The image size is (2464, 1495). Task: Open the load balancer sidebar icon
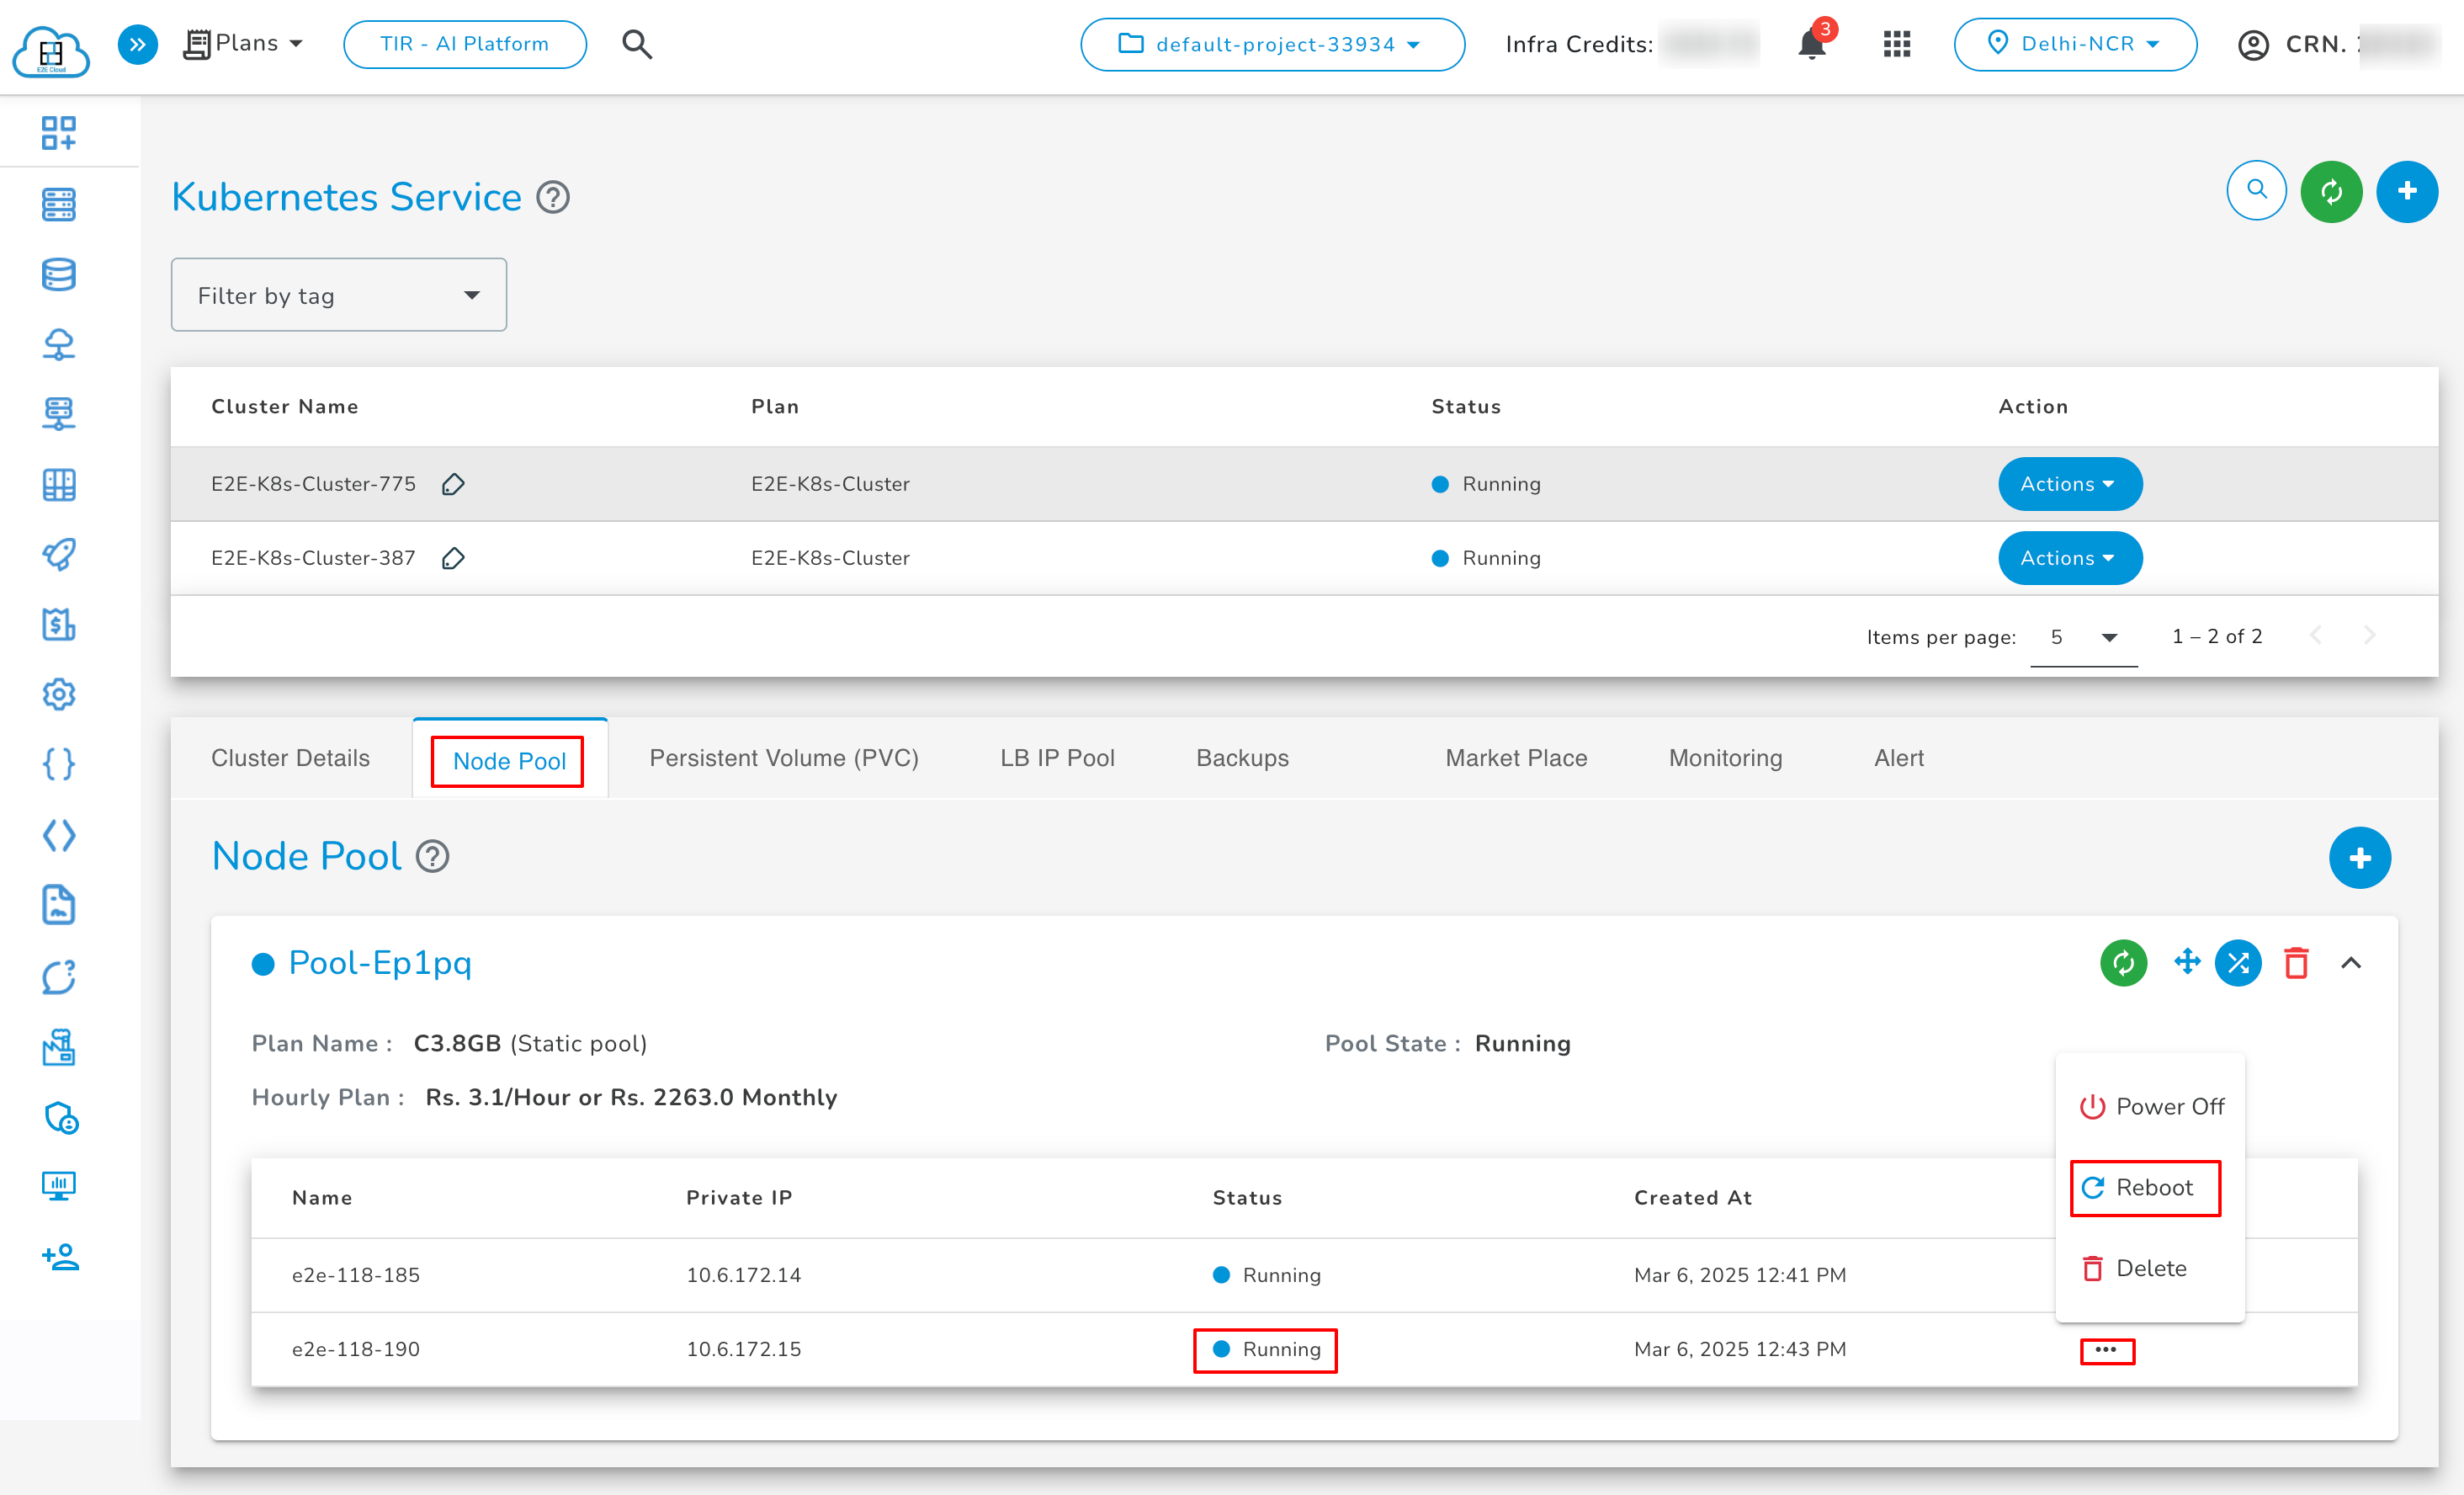point(59,413)
